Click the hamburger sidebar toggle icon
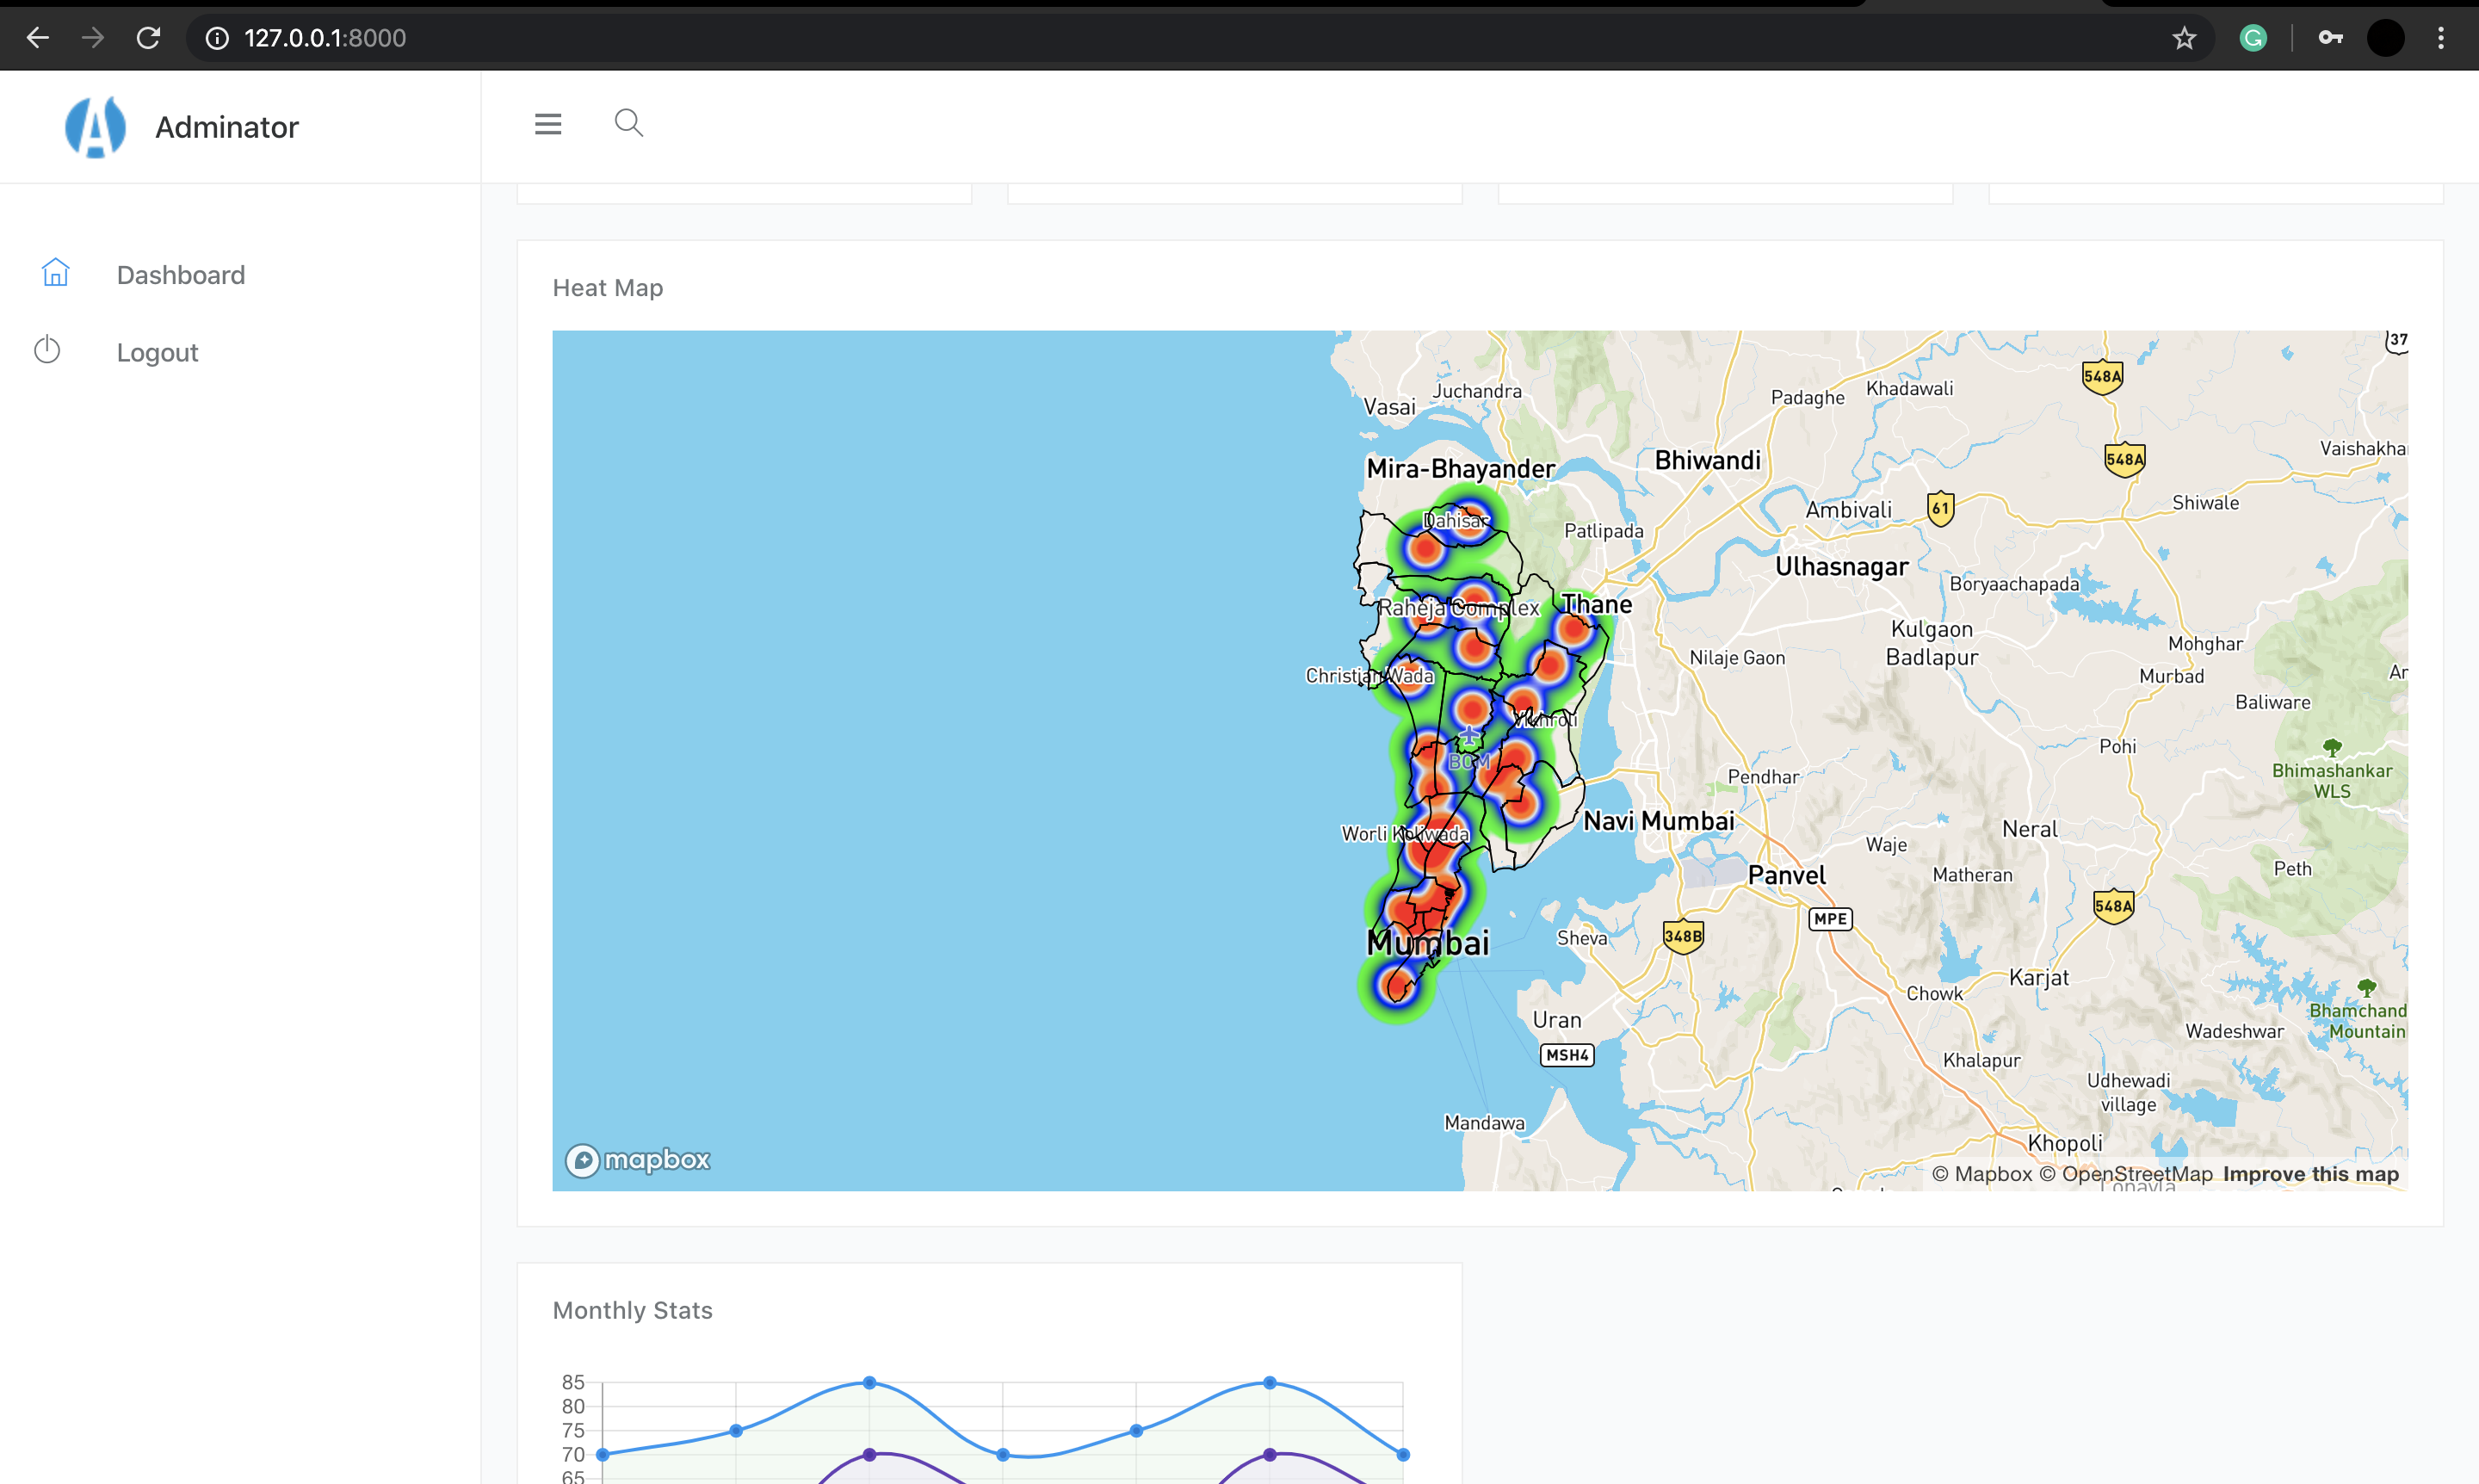 (x=548, y=124)
